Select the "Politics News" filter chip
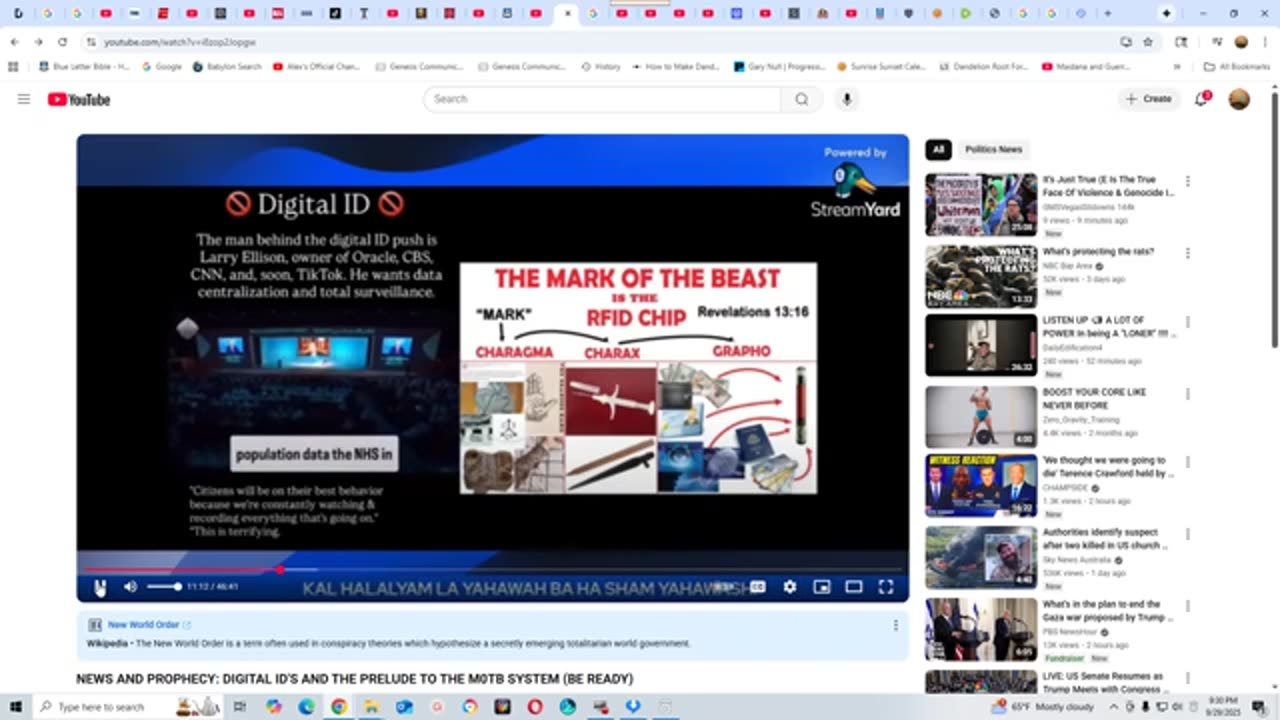The image size is (1280, 720). [993, 150]
